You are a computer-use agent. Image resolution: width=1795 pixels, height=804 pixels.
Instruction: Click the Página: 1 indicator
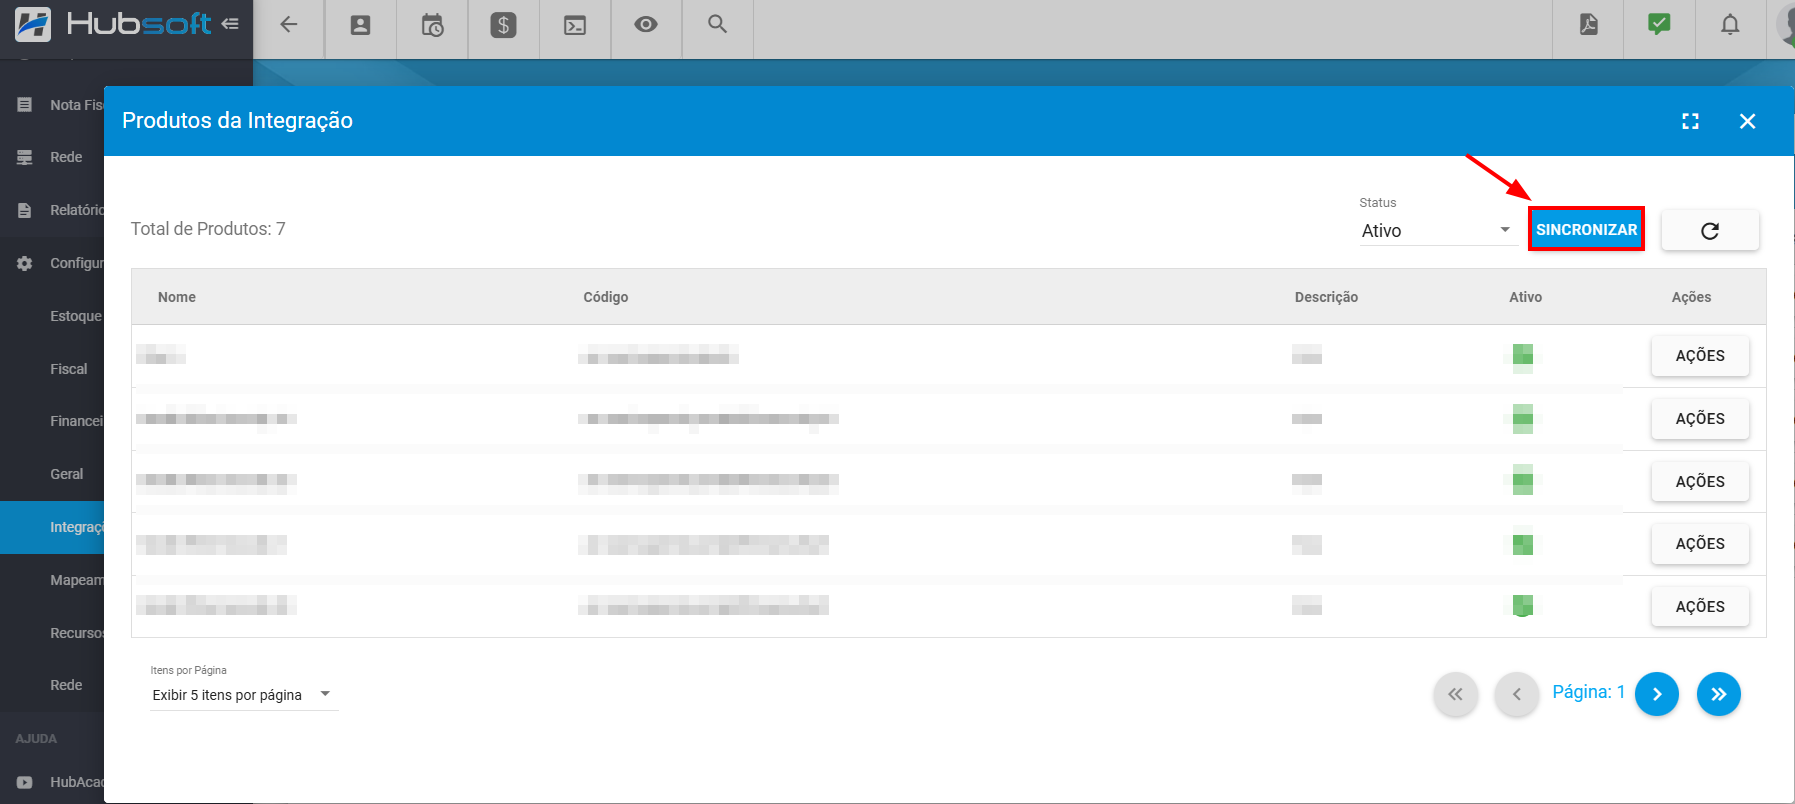point(1588,692)
